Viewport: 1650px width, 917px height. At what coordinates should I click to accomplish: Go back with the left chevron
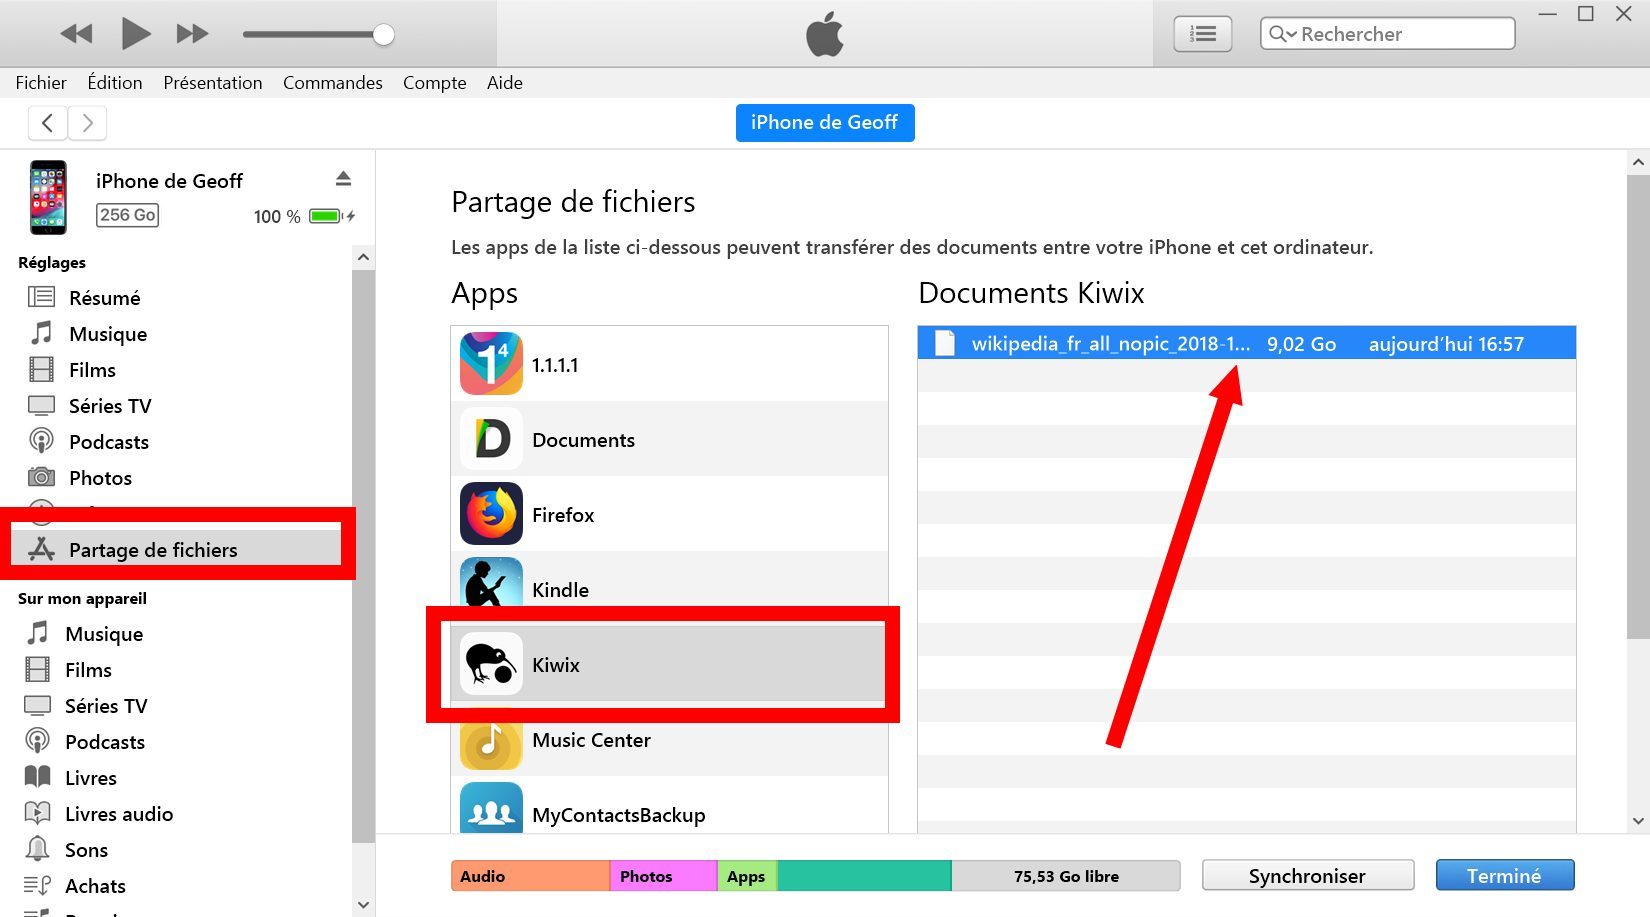47,123
